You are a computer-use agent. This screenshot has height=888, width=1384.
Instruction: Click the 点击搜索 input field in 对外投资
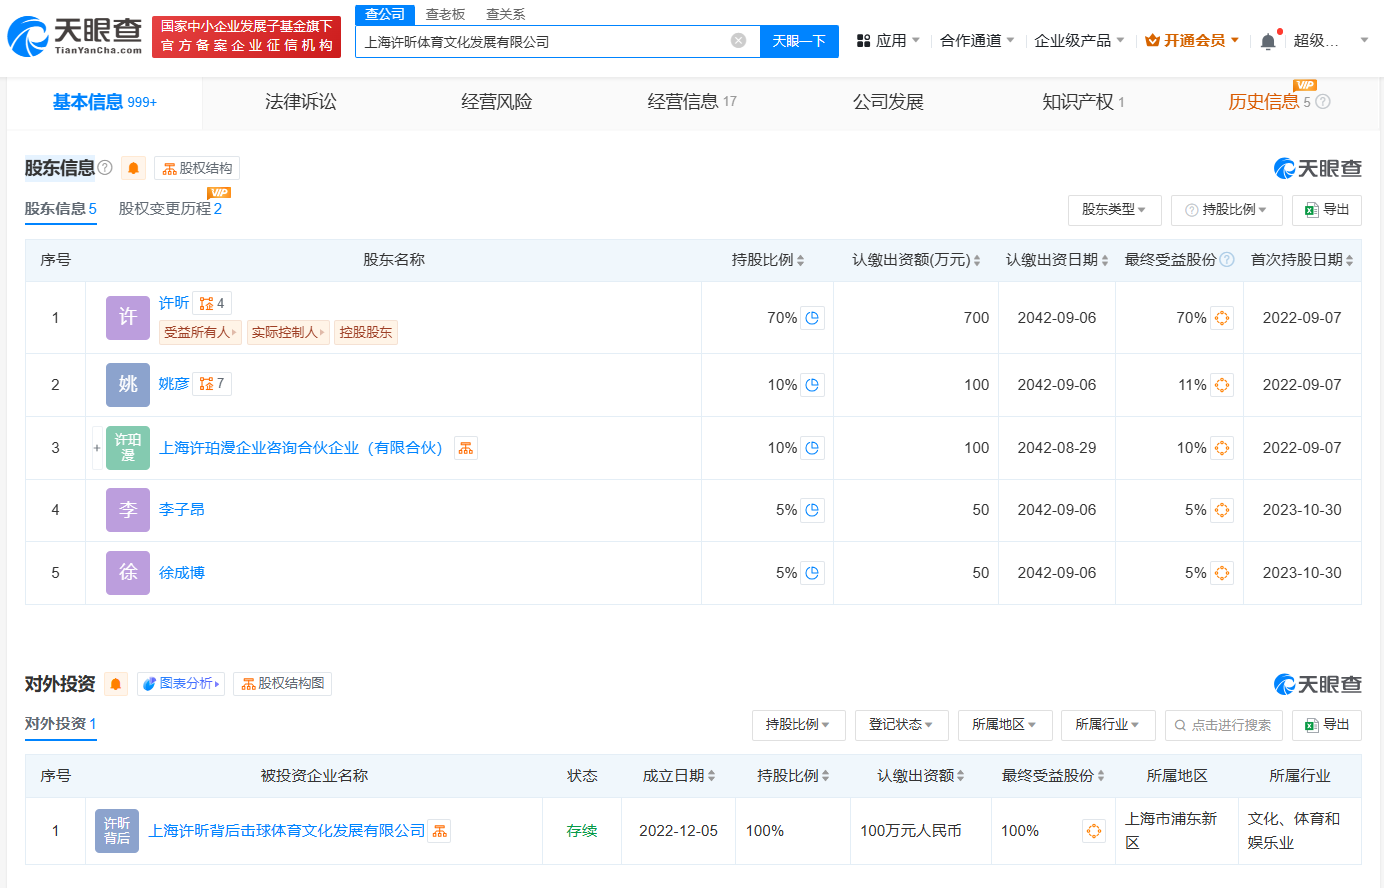click(x=1224, y=725)
